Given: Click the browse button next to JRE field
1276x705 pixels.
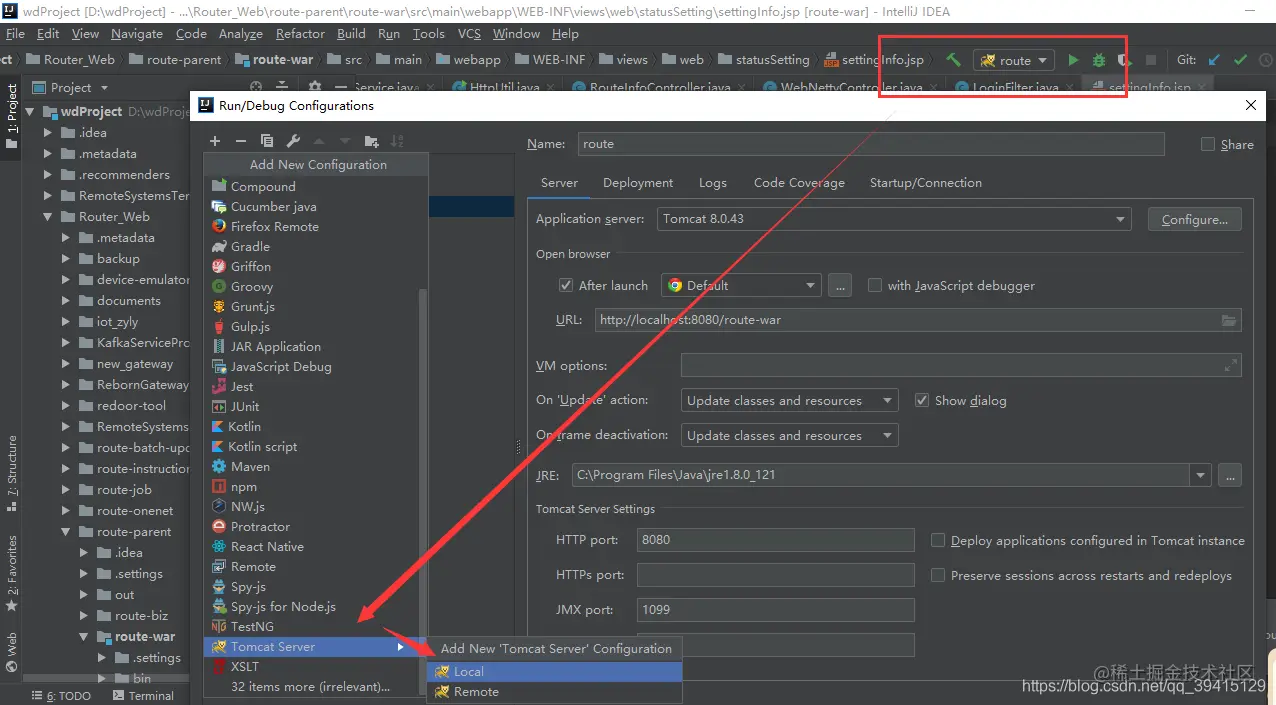Looking at the screenshot, I should 1230,474.
